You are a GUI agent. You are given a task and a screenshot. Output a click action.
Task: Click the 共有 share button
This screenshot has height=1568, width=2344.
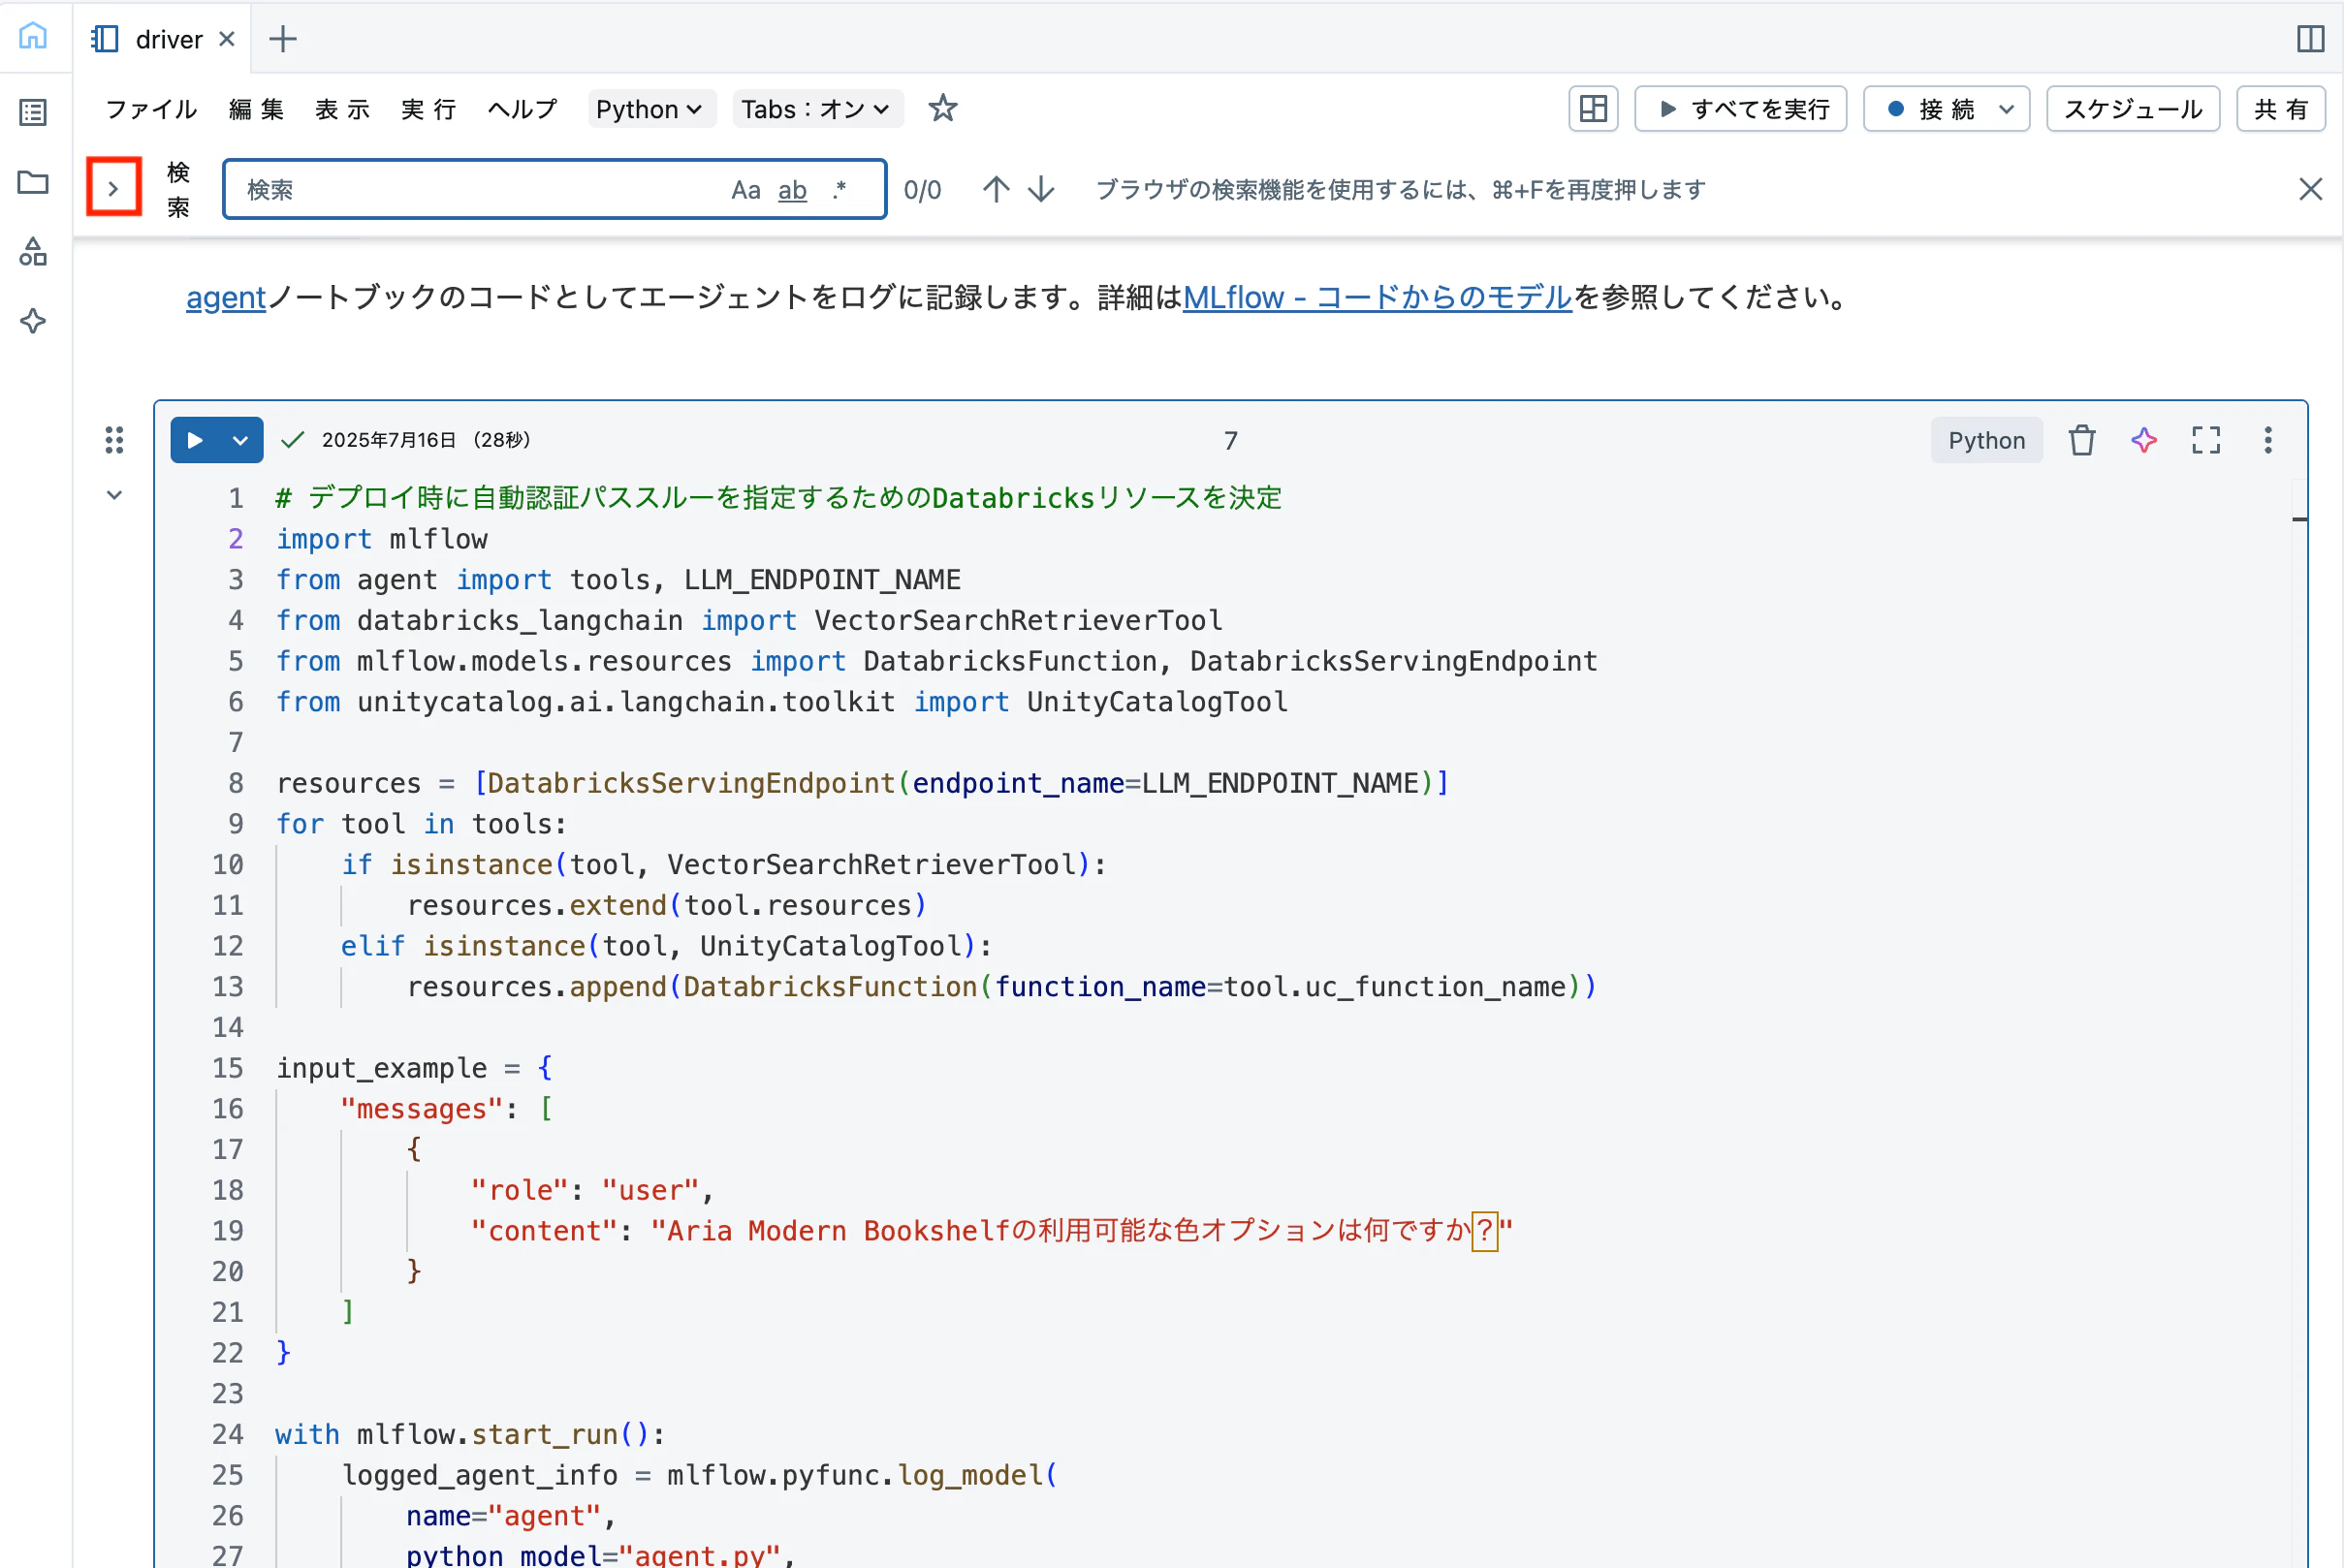pos(2281,109)
